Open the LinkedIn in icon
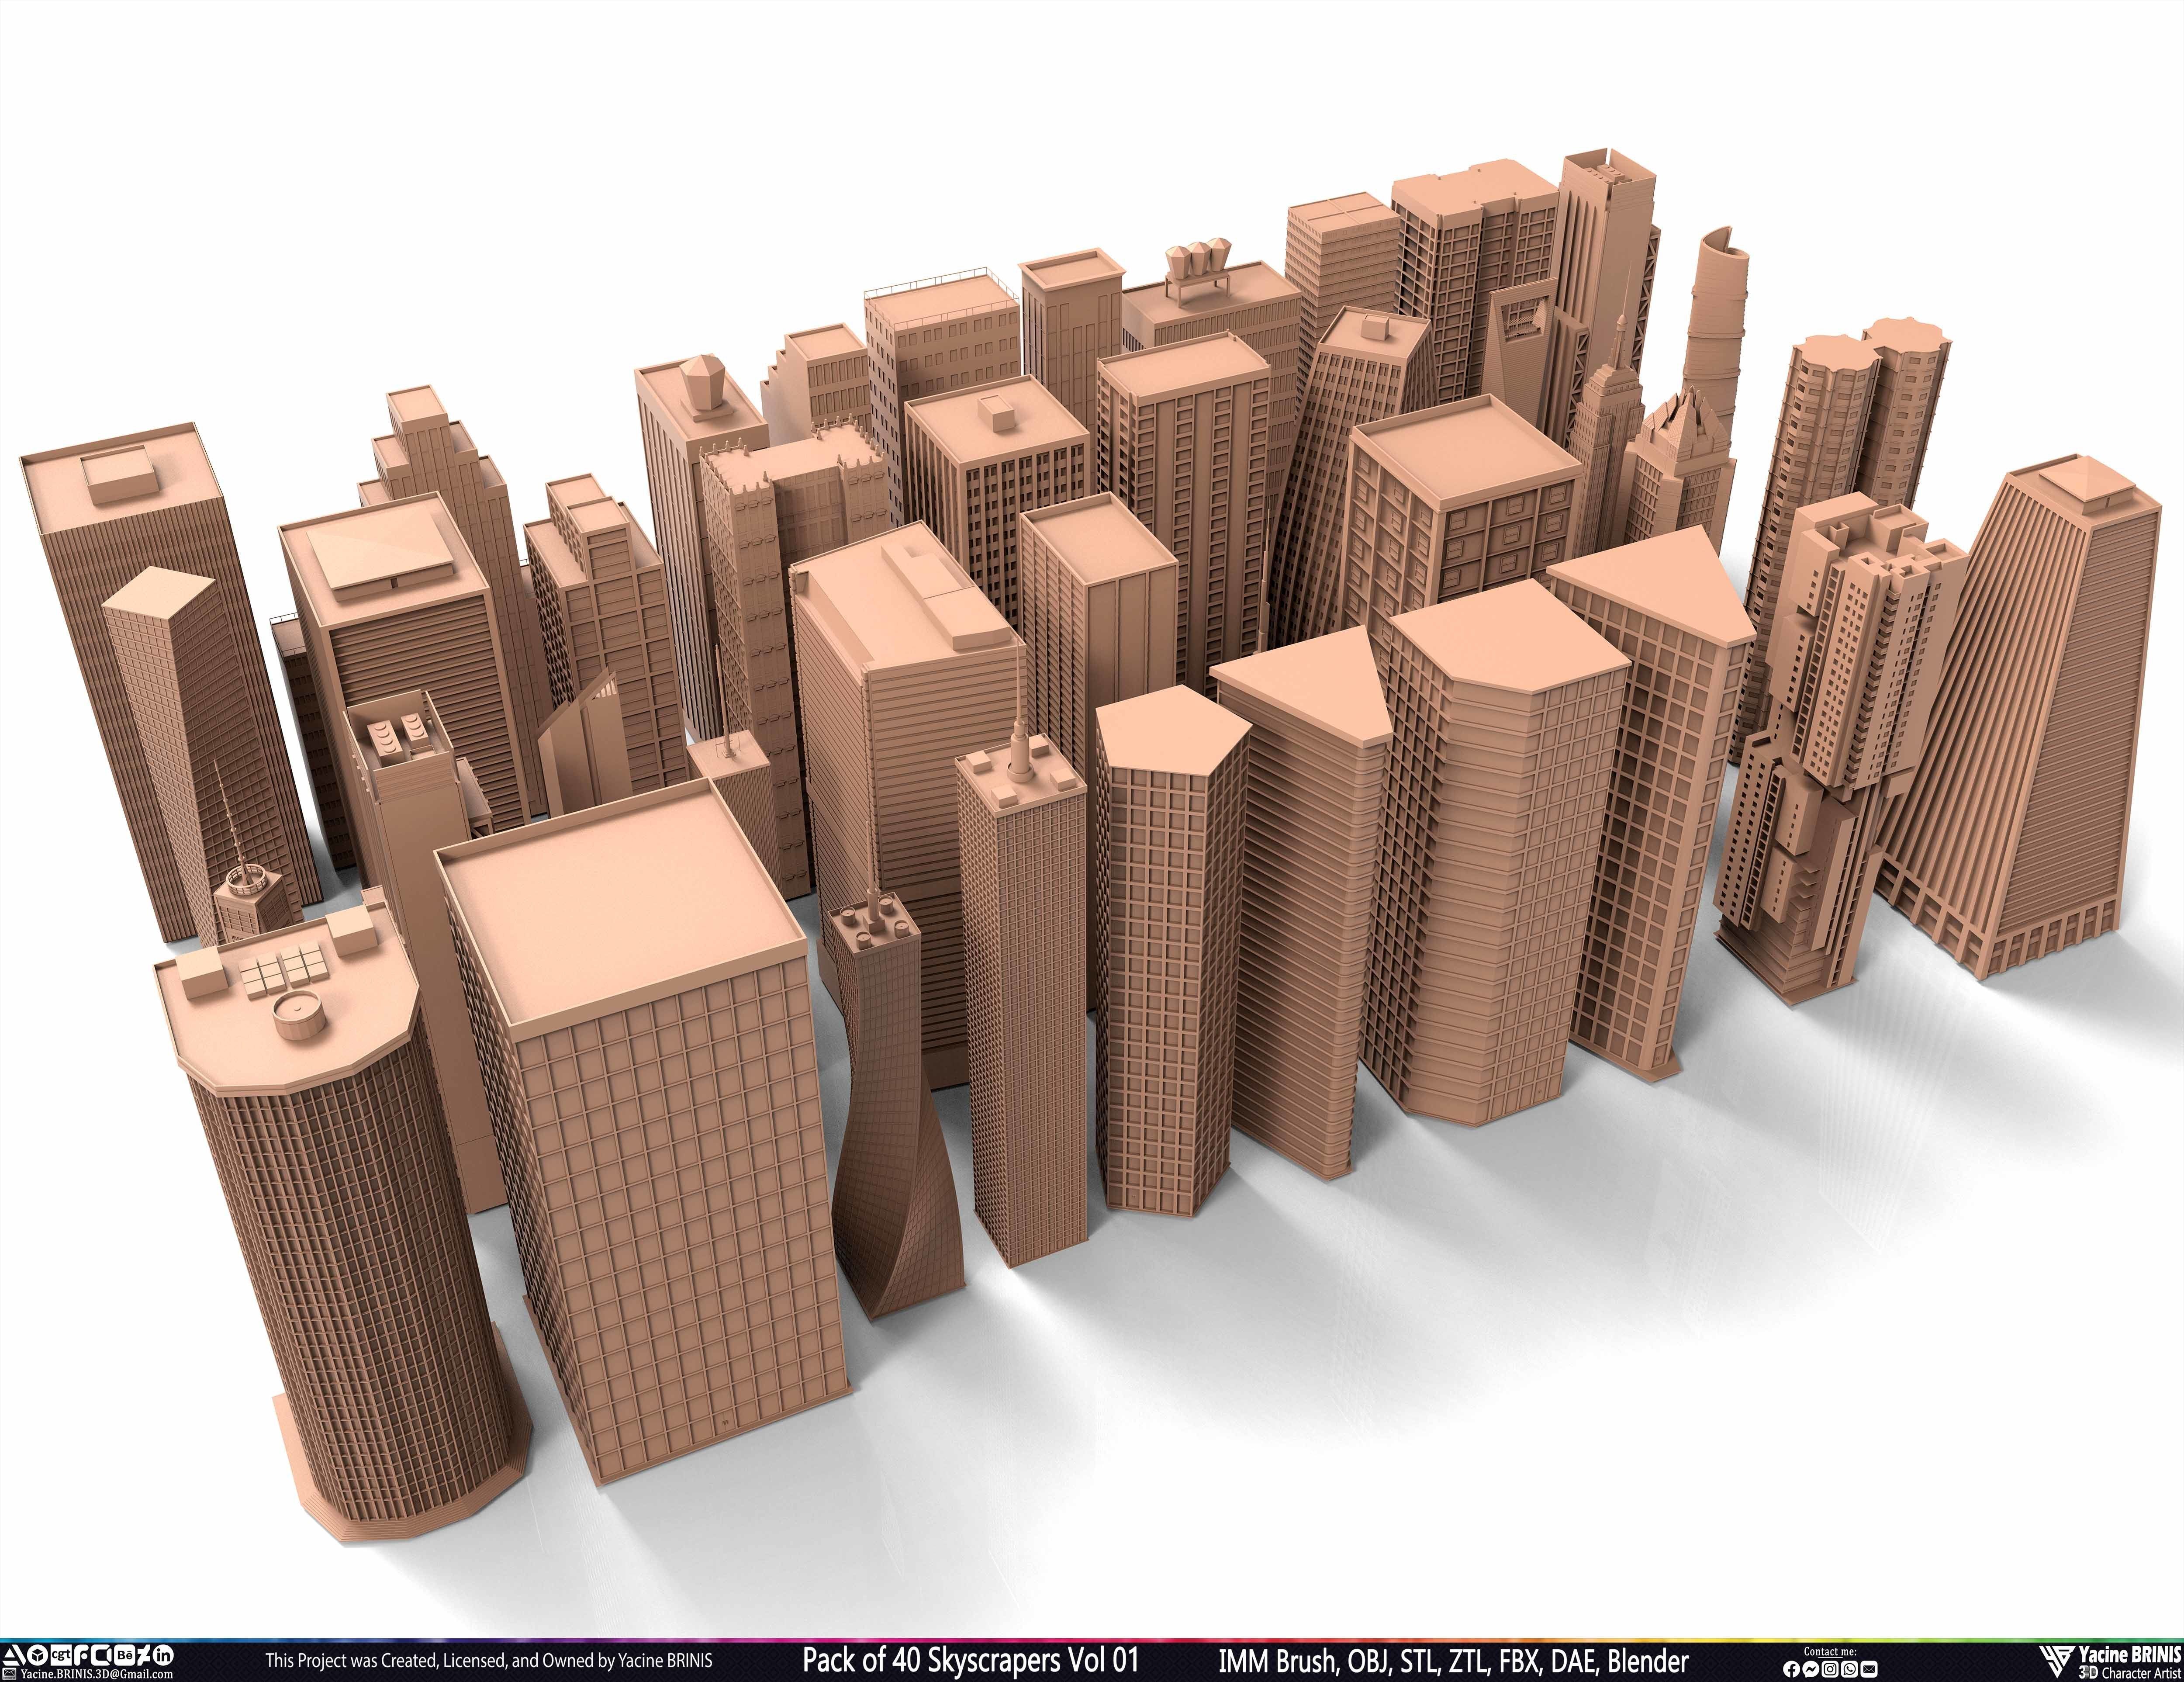This screenshot has height=1682, width=2184. pos(163,1655)
